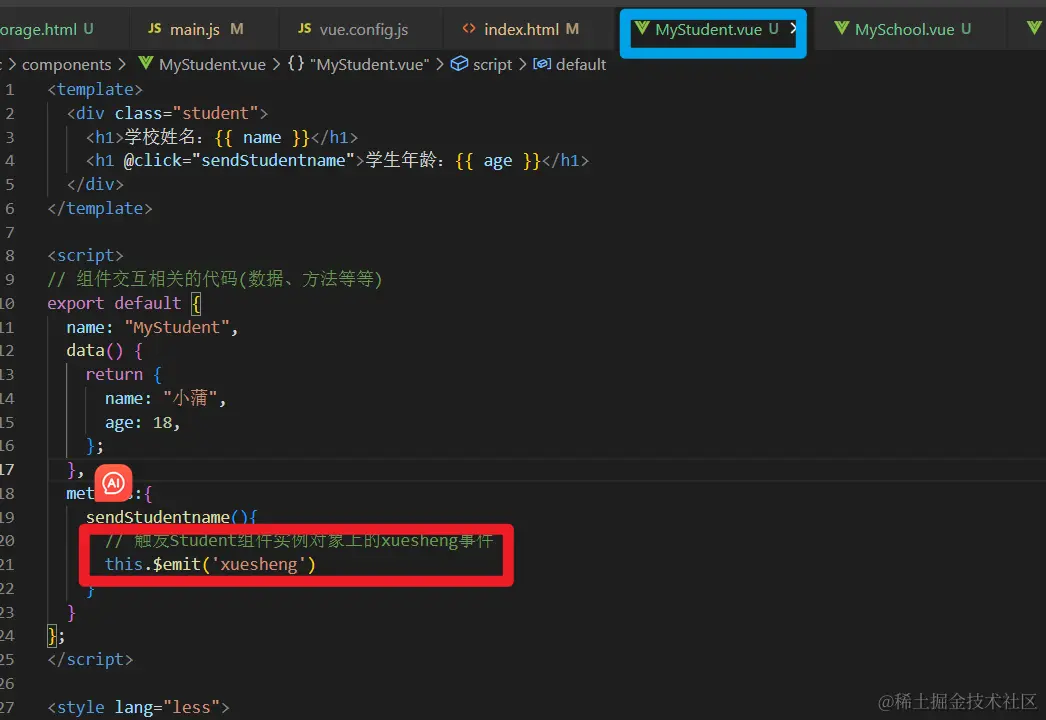Switch to the index.html tab
Screen dimensions: 1046x720
click(520, 29)
